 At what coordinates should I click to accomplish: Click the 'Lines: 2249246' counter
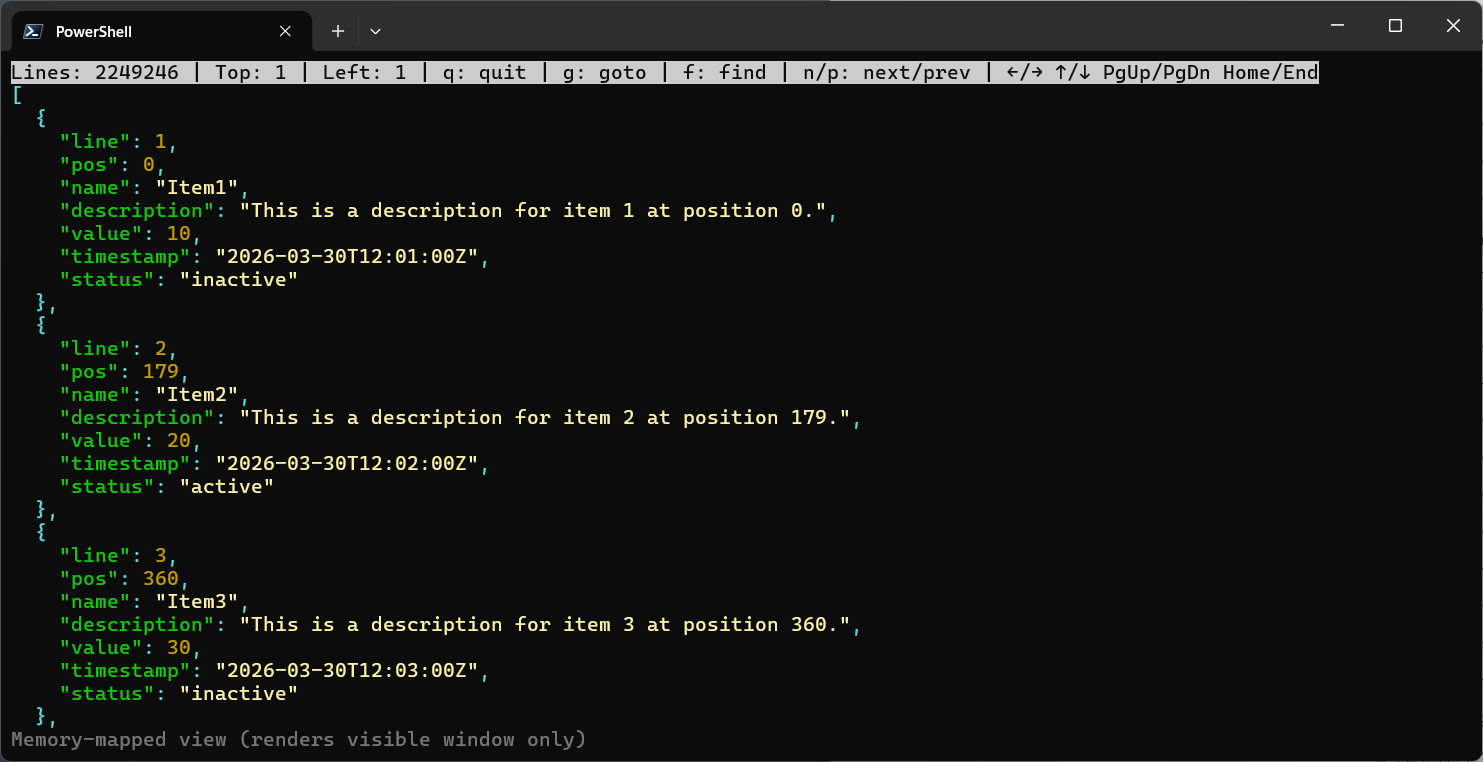96,71
